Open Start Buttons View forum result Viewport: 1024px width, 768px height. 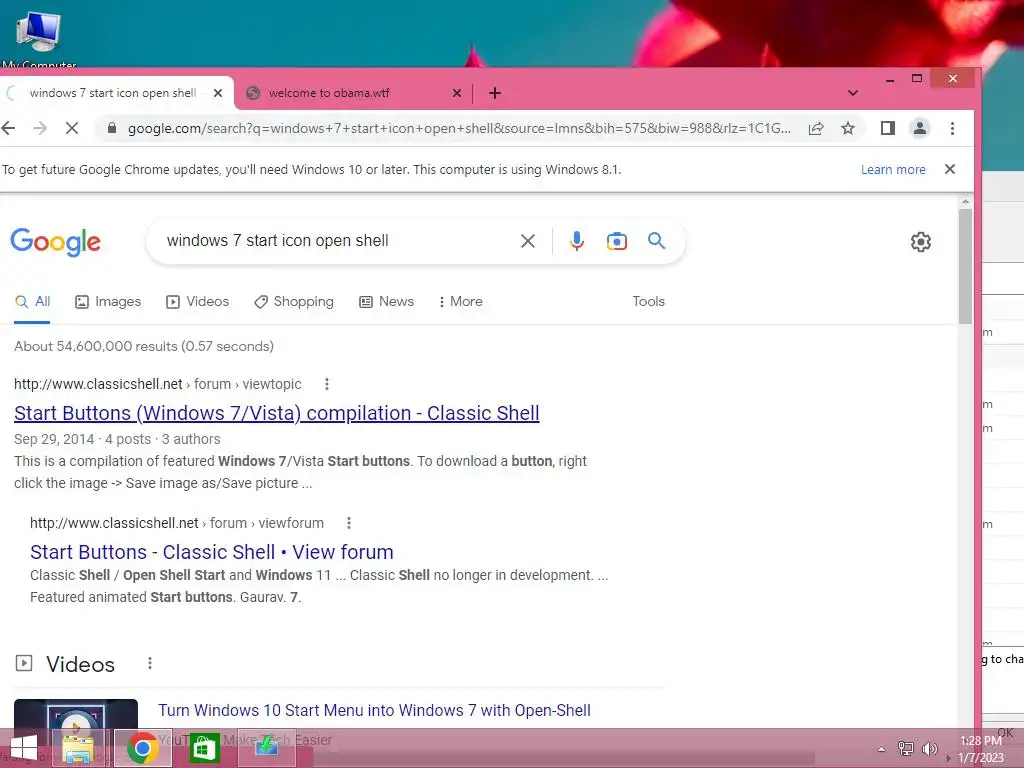212,552
